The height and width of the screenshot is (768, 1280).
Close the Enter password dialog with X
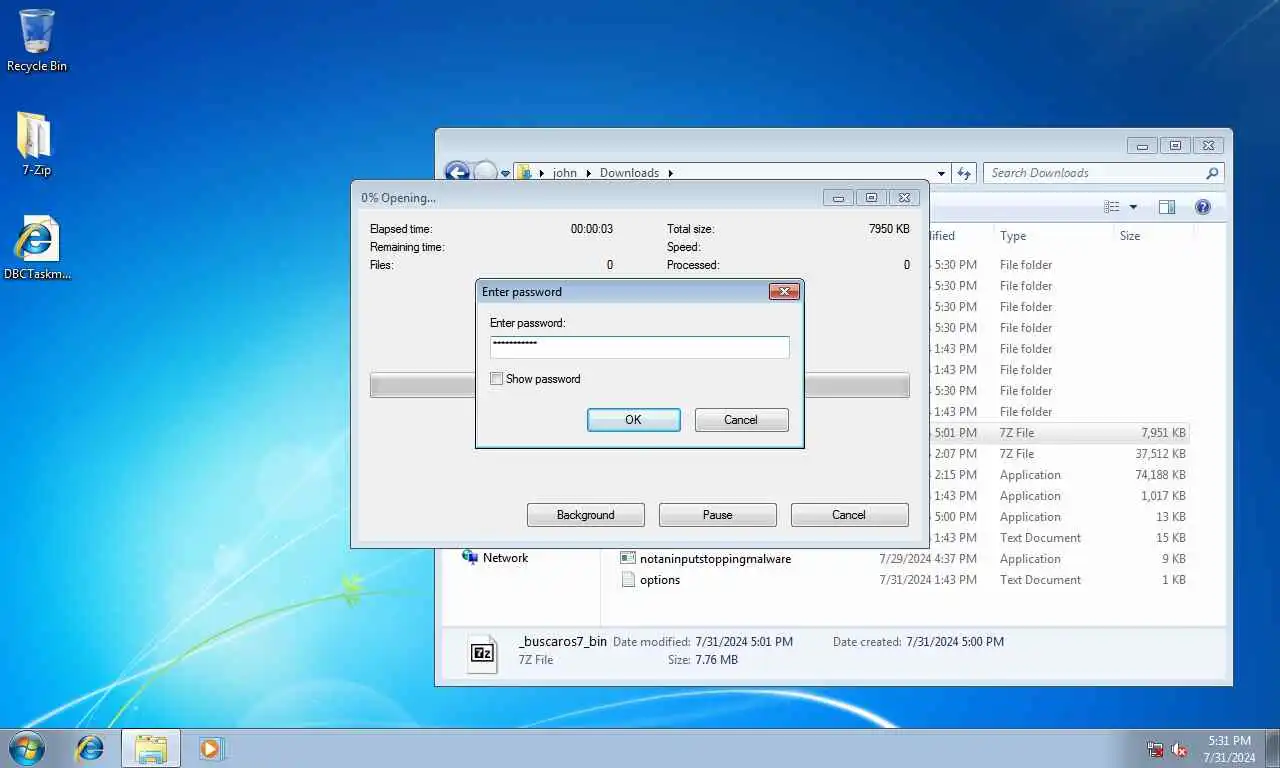click(x=784, y=292)
